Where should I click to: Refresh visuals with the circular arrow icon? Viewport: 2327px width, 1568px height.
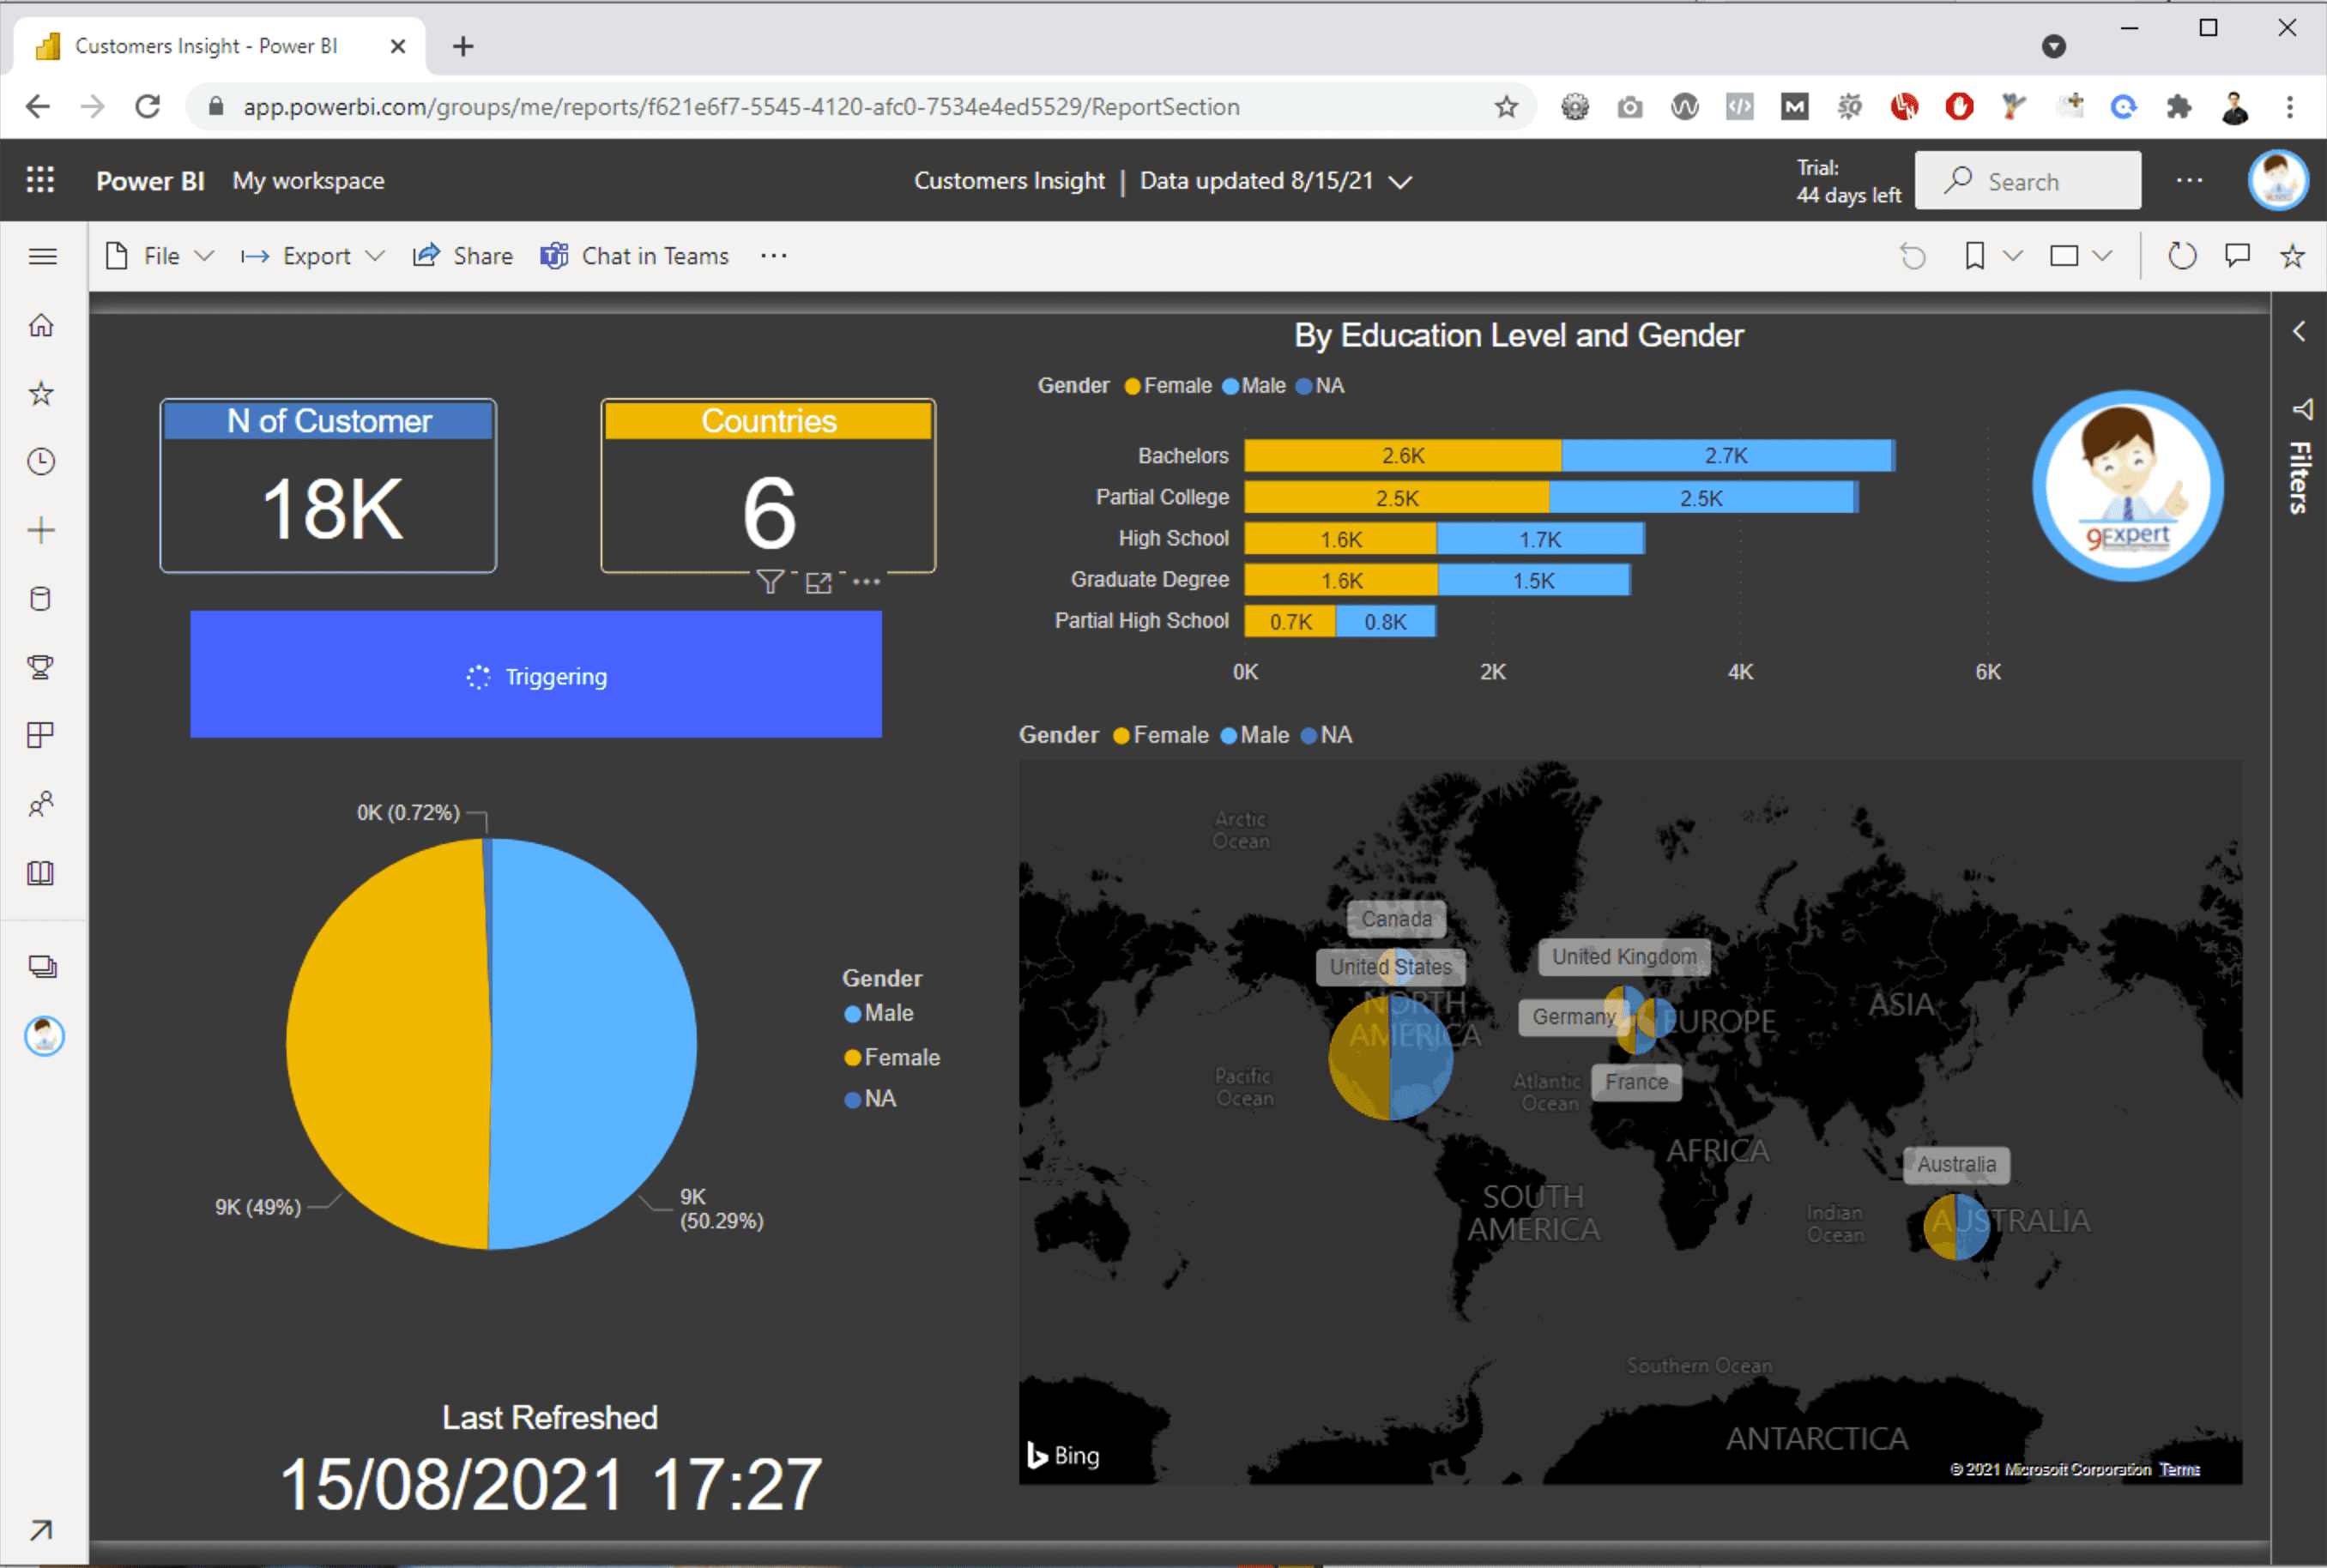click(2182, 257)
